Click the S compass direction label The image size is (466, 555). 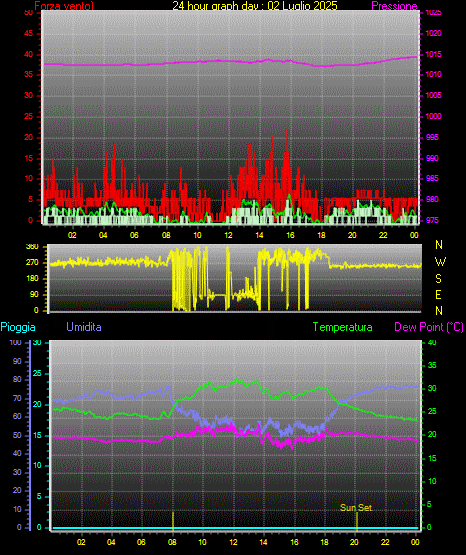click(x=439, y=279)
